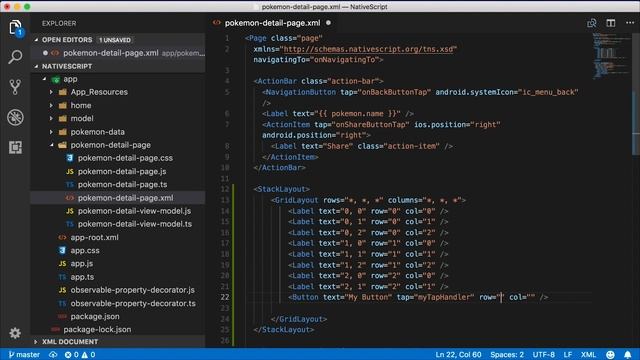Open observable-property-decorator.ts file
The image size is (640, 360).
point(133,303)
